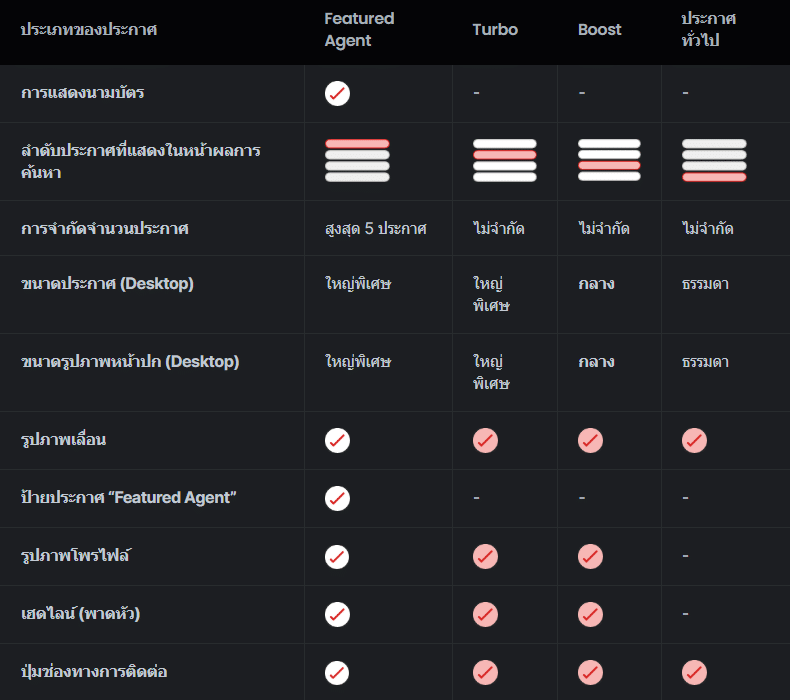Click the ขนาดประกาศ (Desktop) row label

107,284
